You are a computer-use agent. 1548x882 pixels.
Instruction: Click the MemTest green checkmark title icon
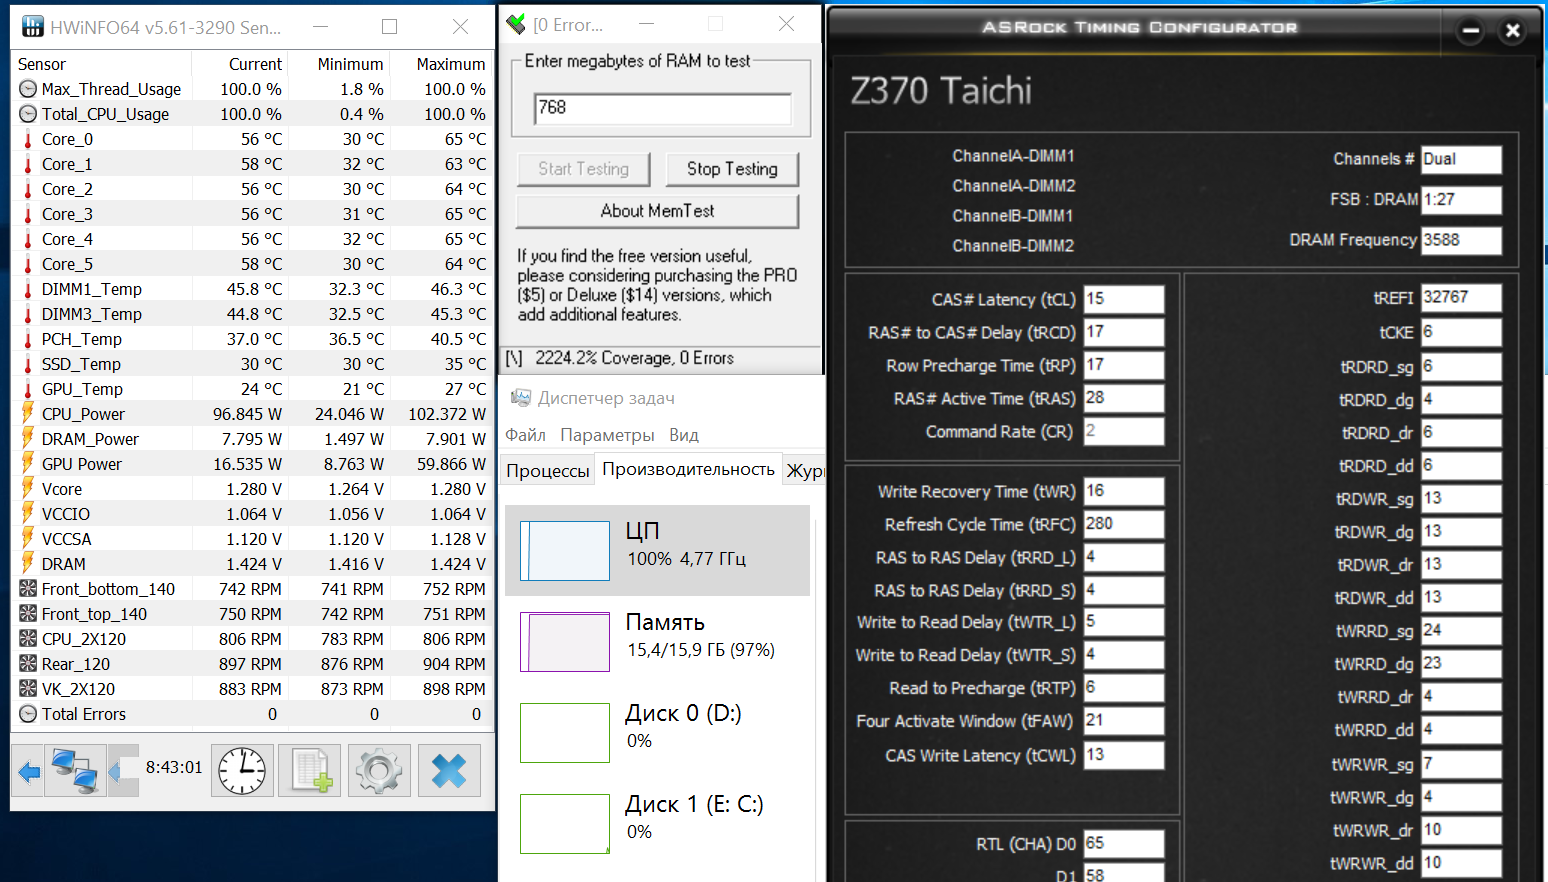516,24
